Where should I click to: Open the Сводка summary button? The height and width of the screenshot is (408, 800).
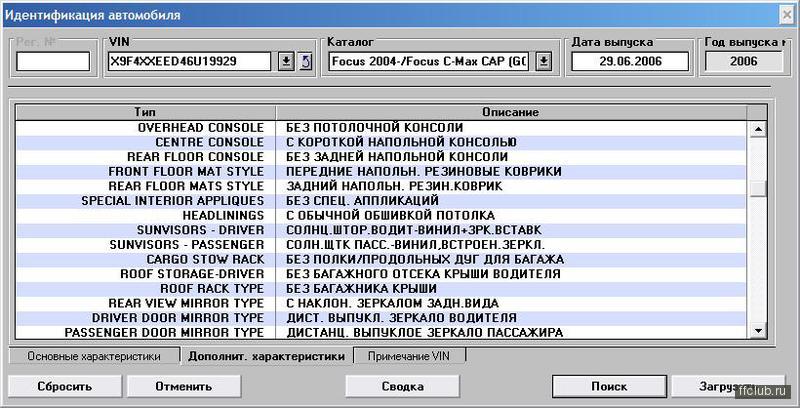click(x=403, y=386)
